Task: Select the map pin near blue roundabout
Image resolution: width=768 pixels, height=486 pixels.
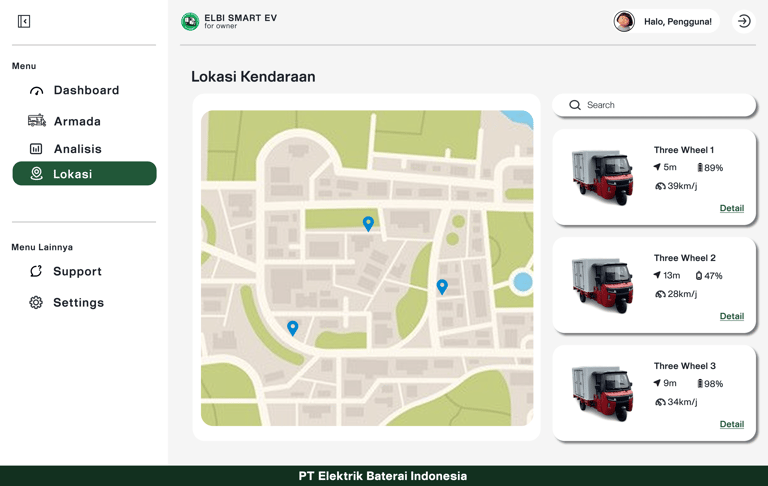Action: [442, 287]
